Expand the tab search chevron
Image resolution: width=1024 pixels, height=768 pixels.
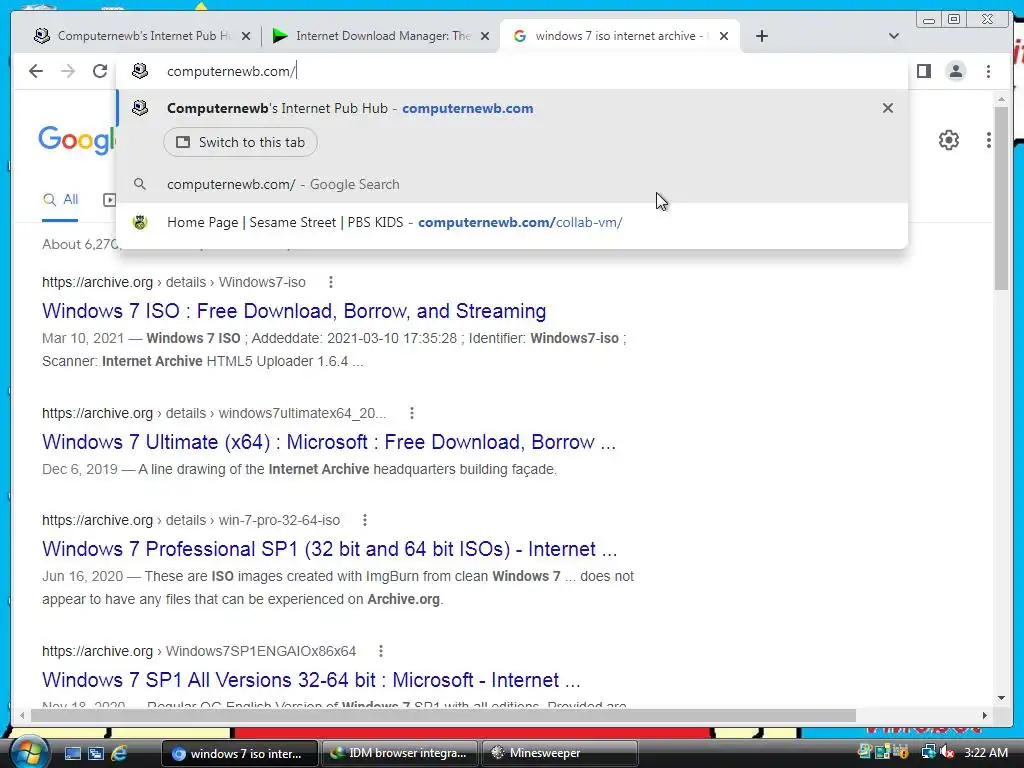point(893,36)
